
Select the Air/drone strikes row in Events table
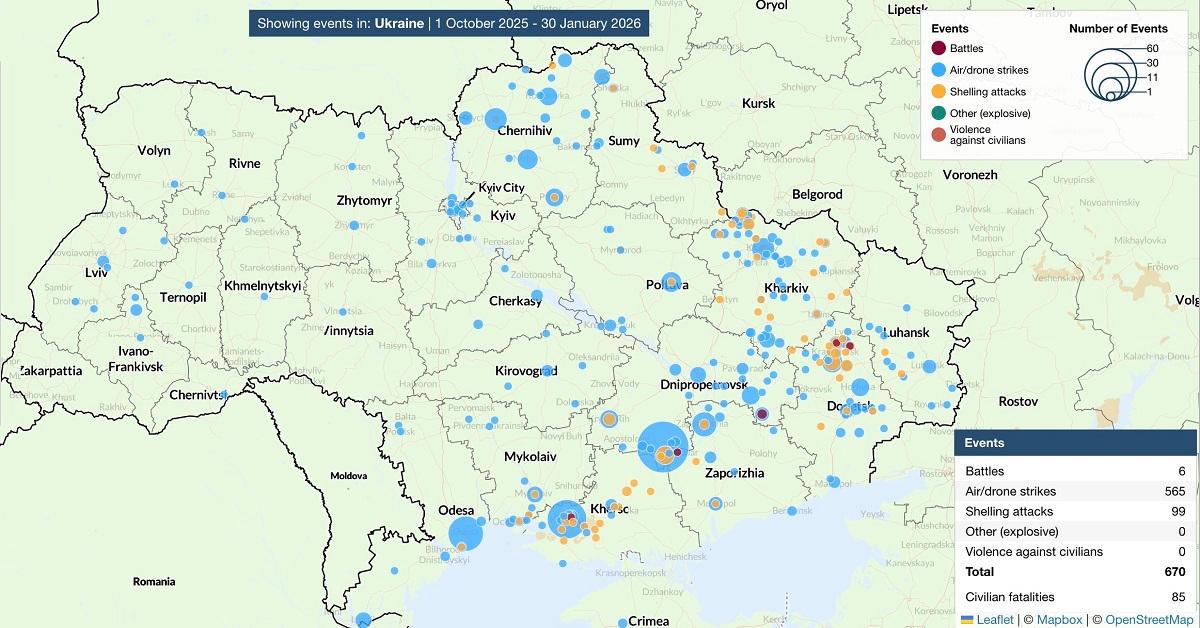coord(1075,491)
